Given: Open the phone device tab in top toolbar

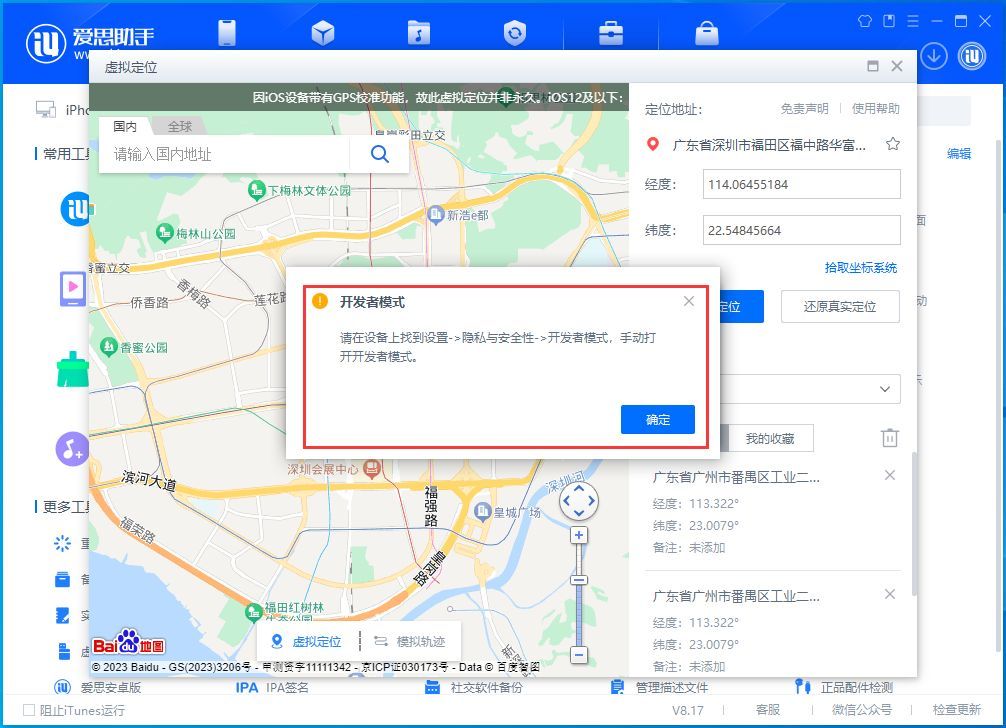Looking at the screenshot, I should (x=227, y=32).
